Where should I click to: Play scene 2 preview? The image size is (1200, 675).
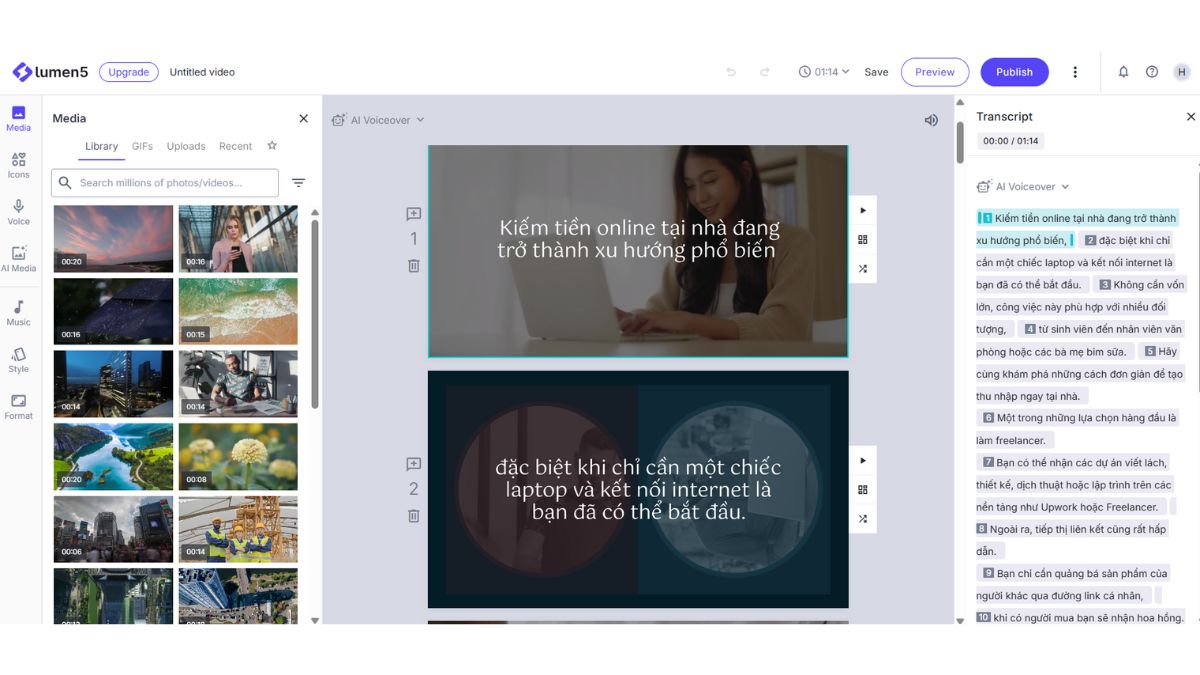tap(863, 460)
